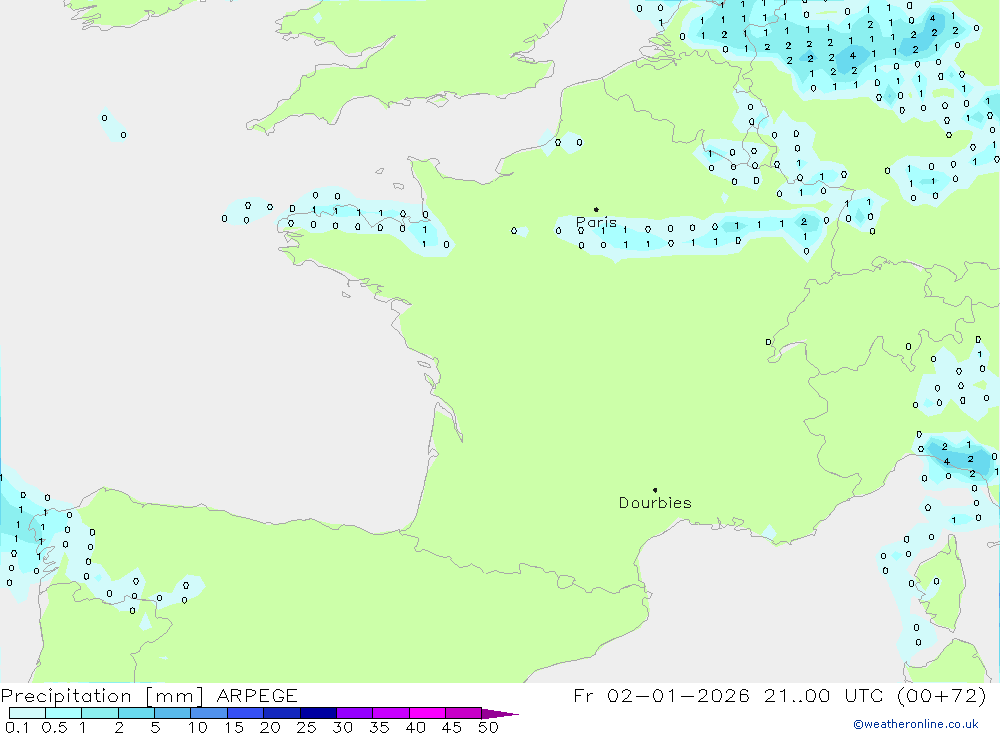
Task: Pick the magenta swatch between 45 and 50
Action: (x=463, y=714)
